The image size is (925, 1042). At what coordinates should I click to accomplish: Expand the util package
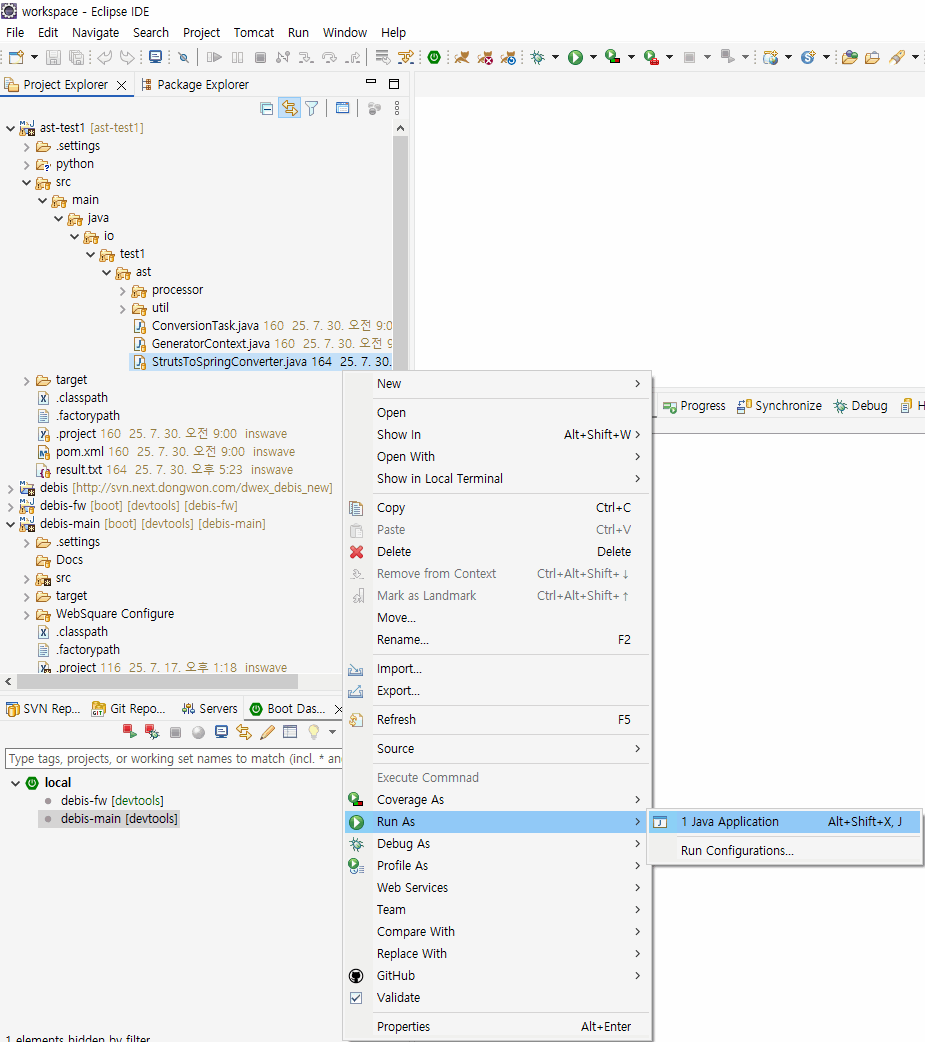[122, 309]
